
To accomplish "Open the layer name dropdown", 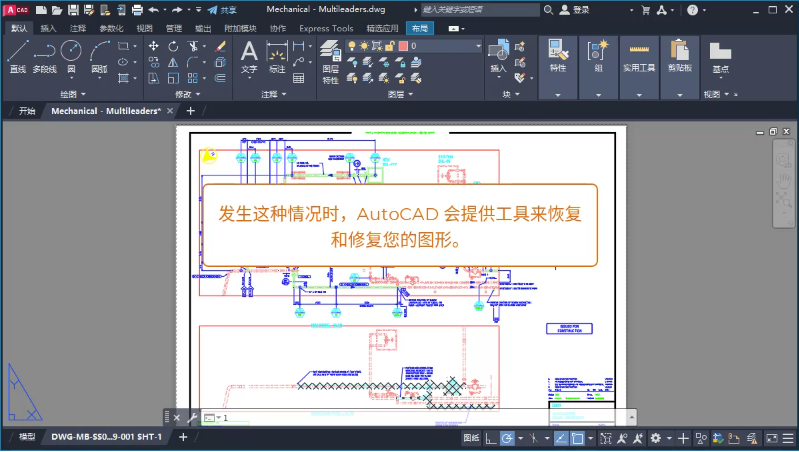I will click(x=478, y=46).
